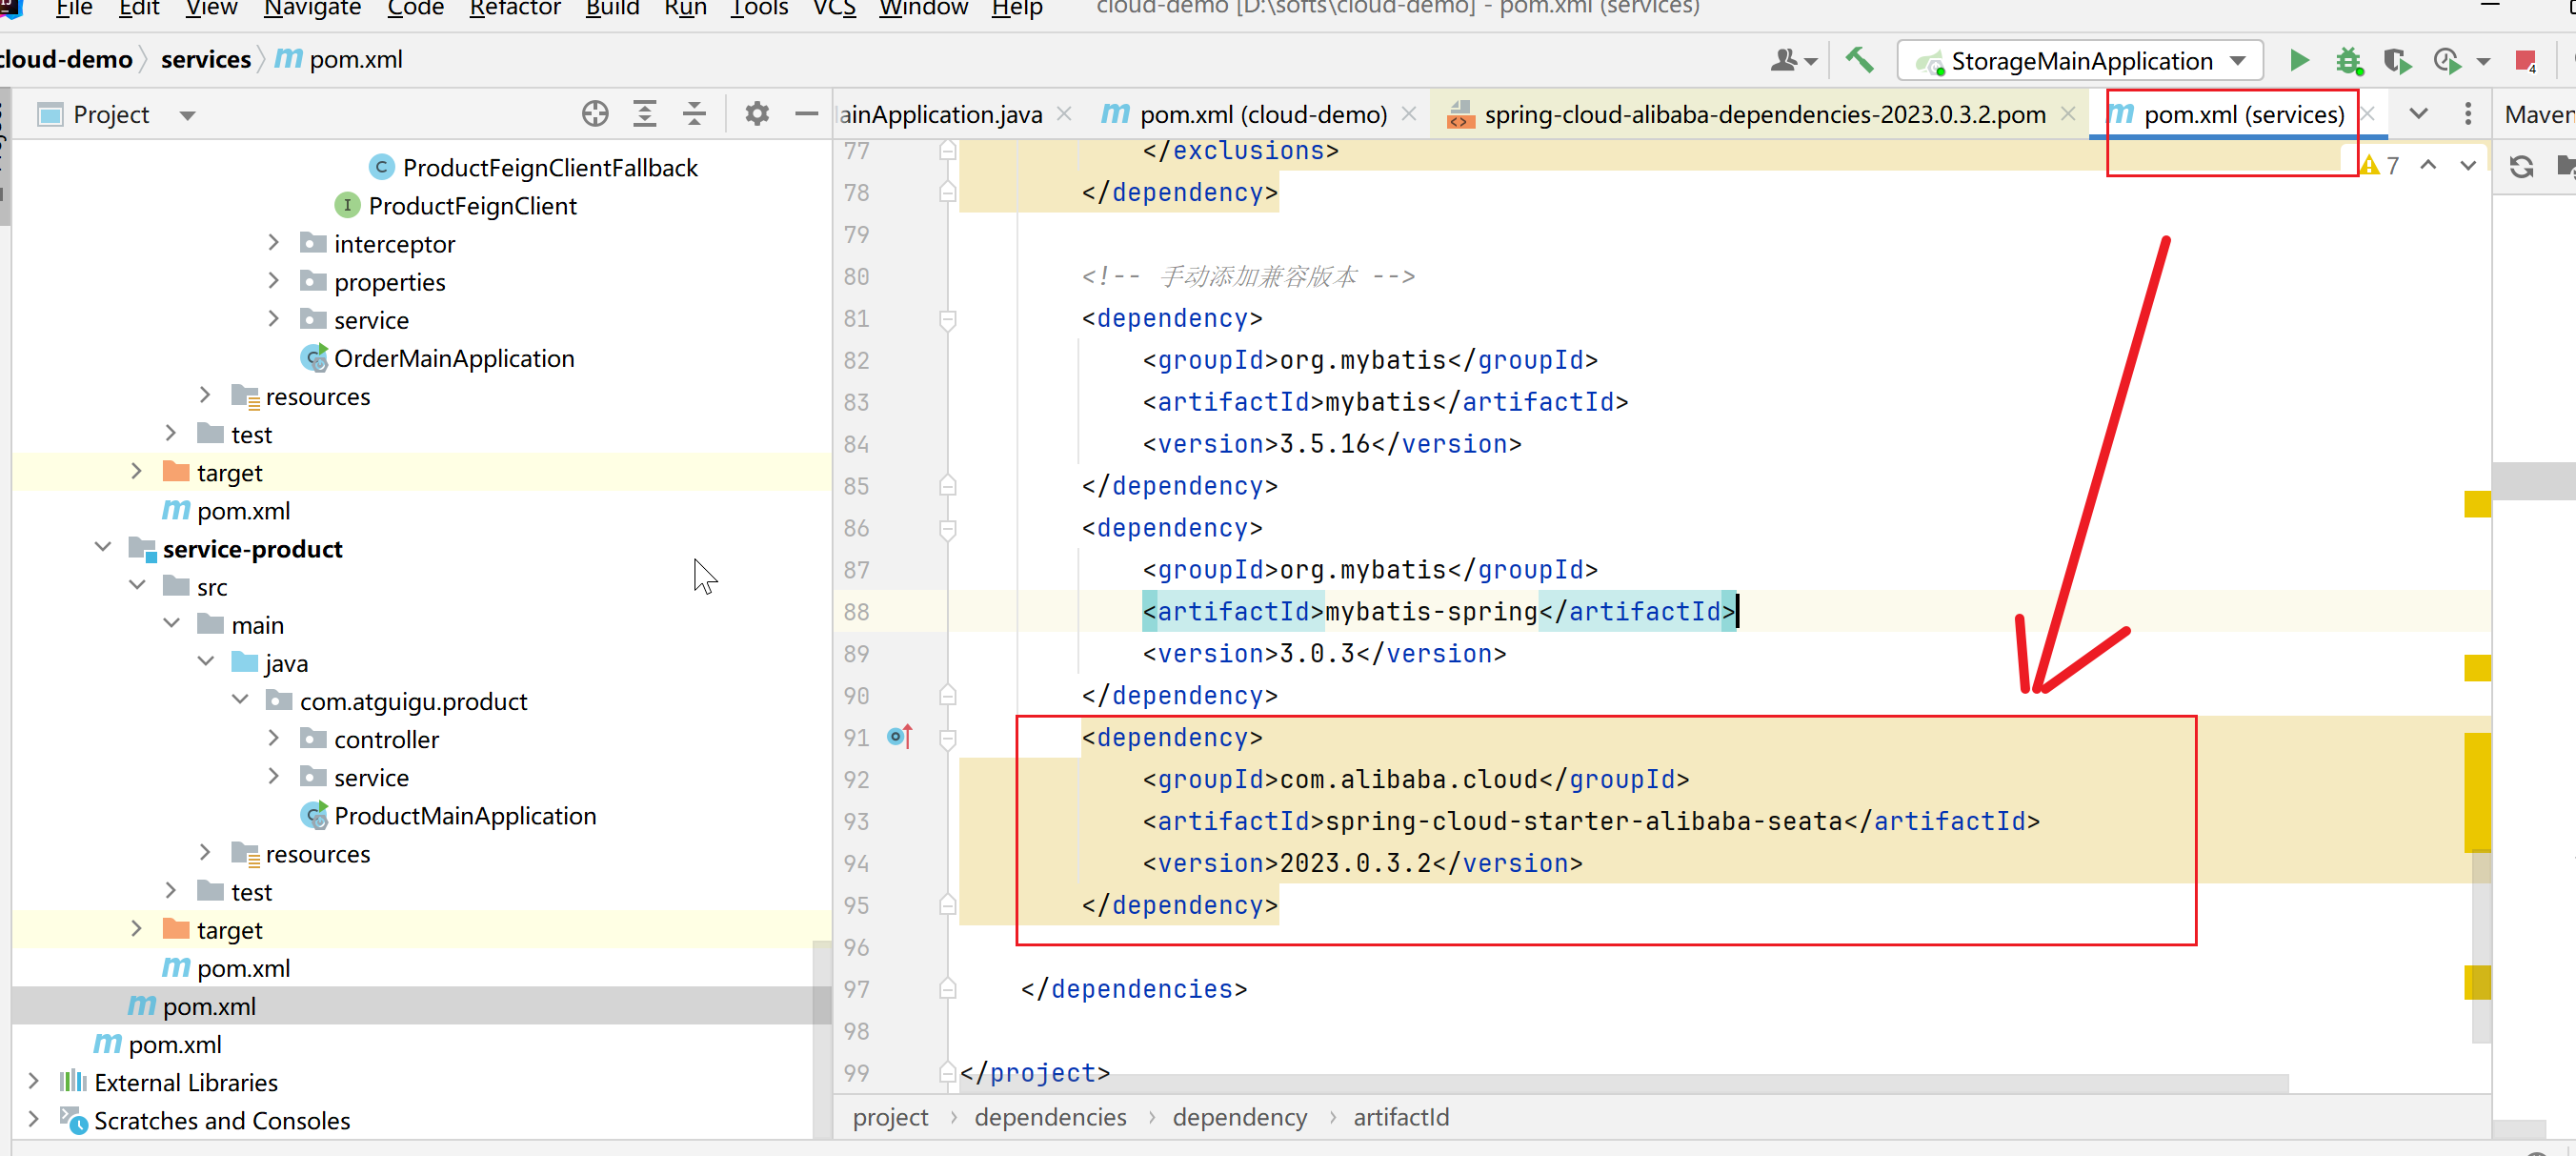Expand External Libraries node
The width and height of the screenshot is (2576, 1156).
click(x=33, y=1081)
